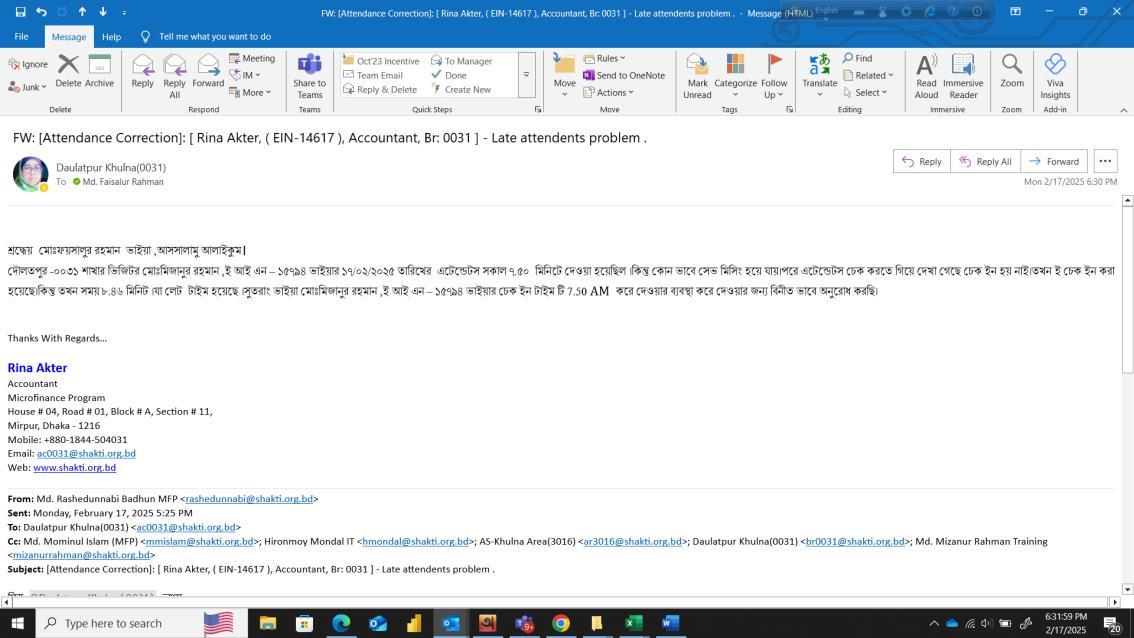Go to next item down arrow
This screenshot has width=1134, height=638.
(x=103, y=12)
